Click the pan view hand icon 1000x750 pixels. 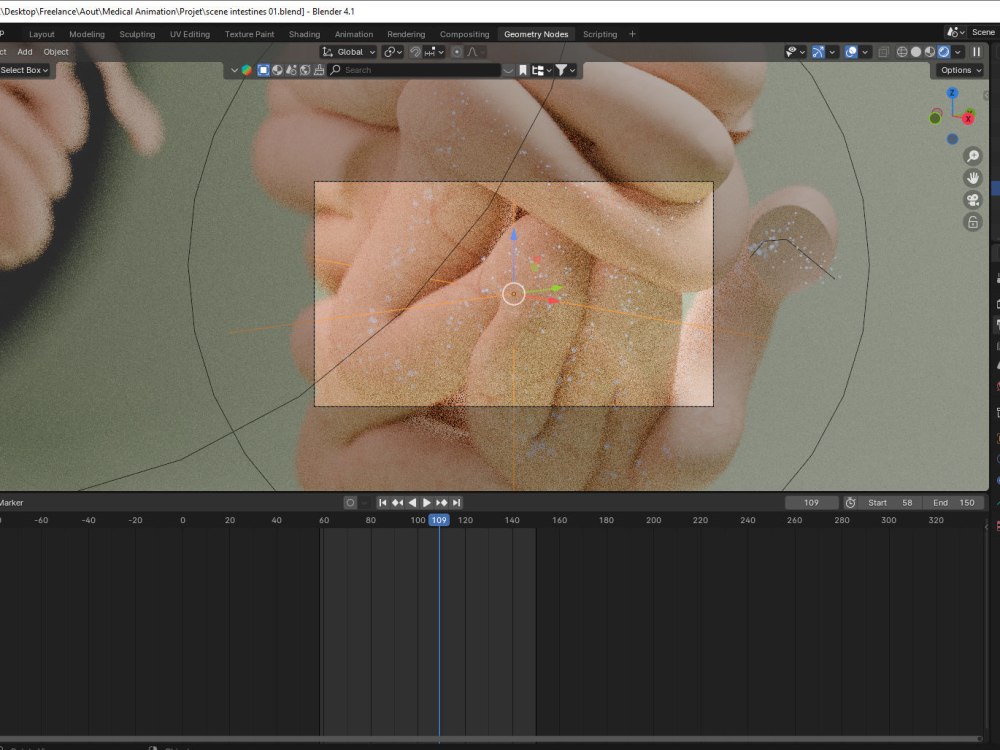click(973, 178)
